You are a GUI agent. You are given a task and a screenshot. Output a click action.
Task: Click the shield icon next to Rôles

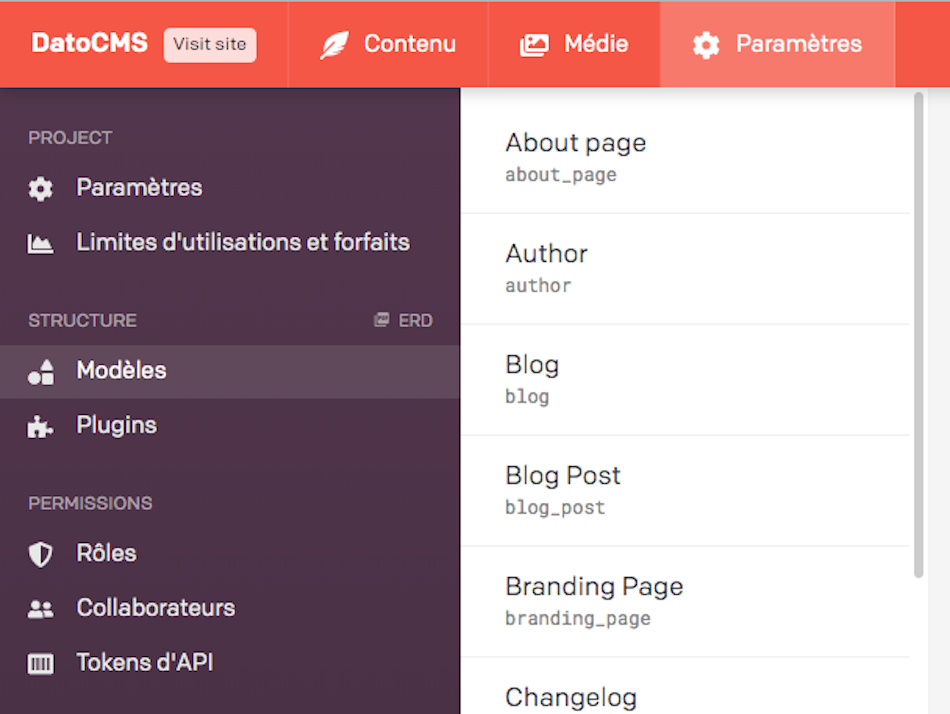(40, 553)
